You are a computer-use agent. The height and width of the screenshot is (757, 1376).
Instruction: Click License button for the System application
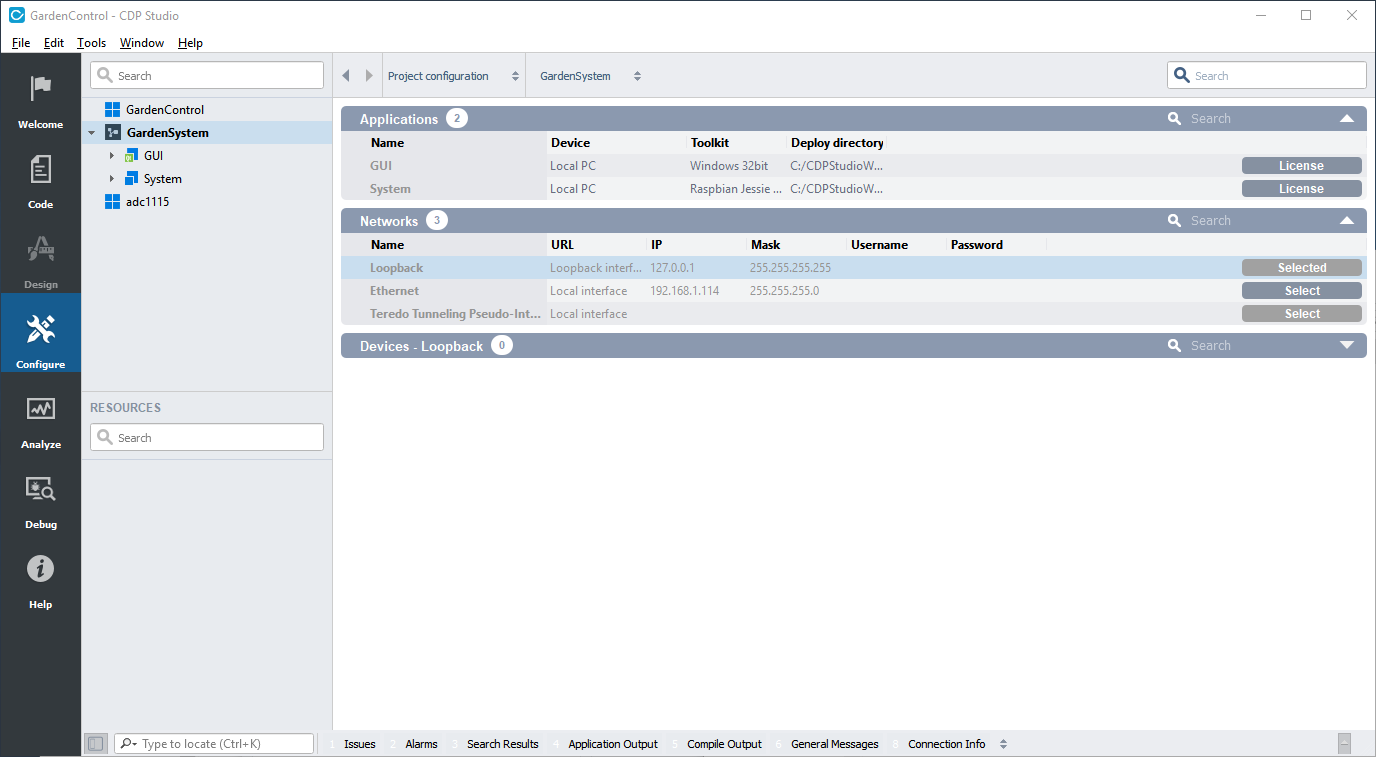(x=1301, y=189)
